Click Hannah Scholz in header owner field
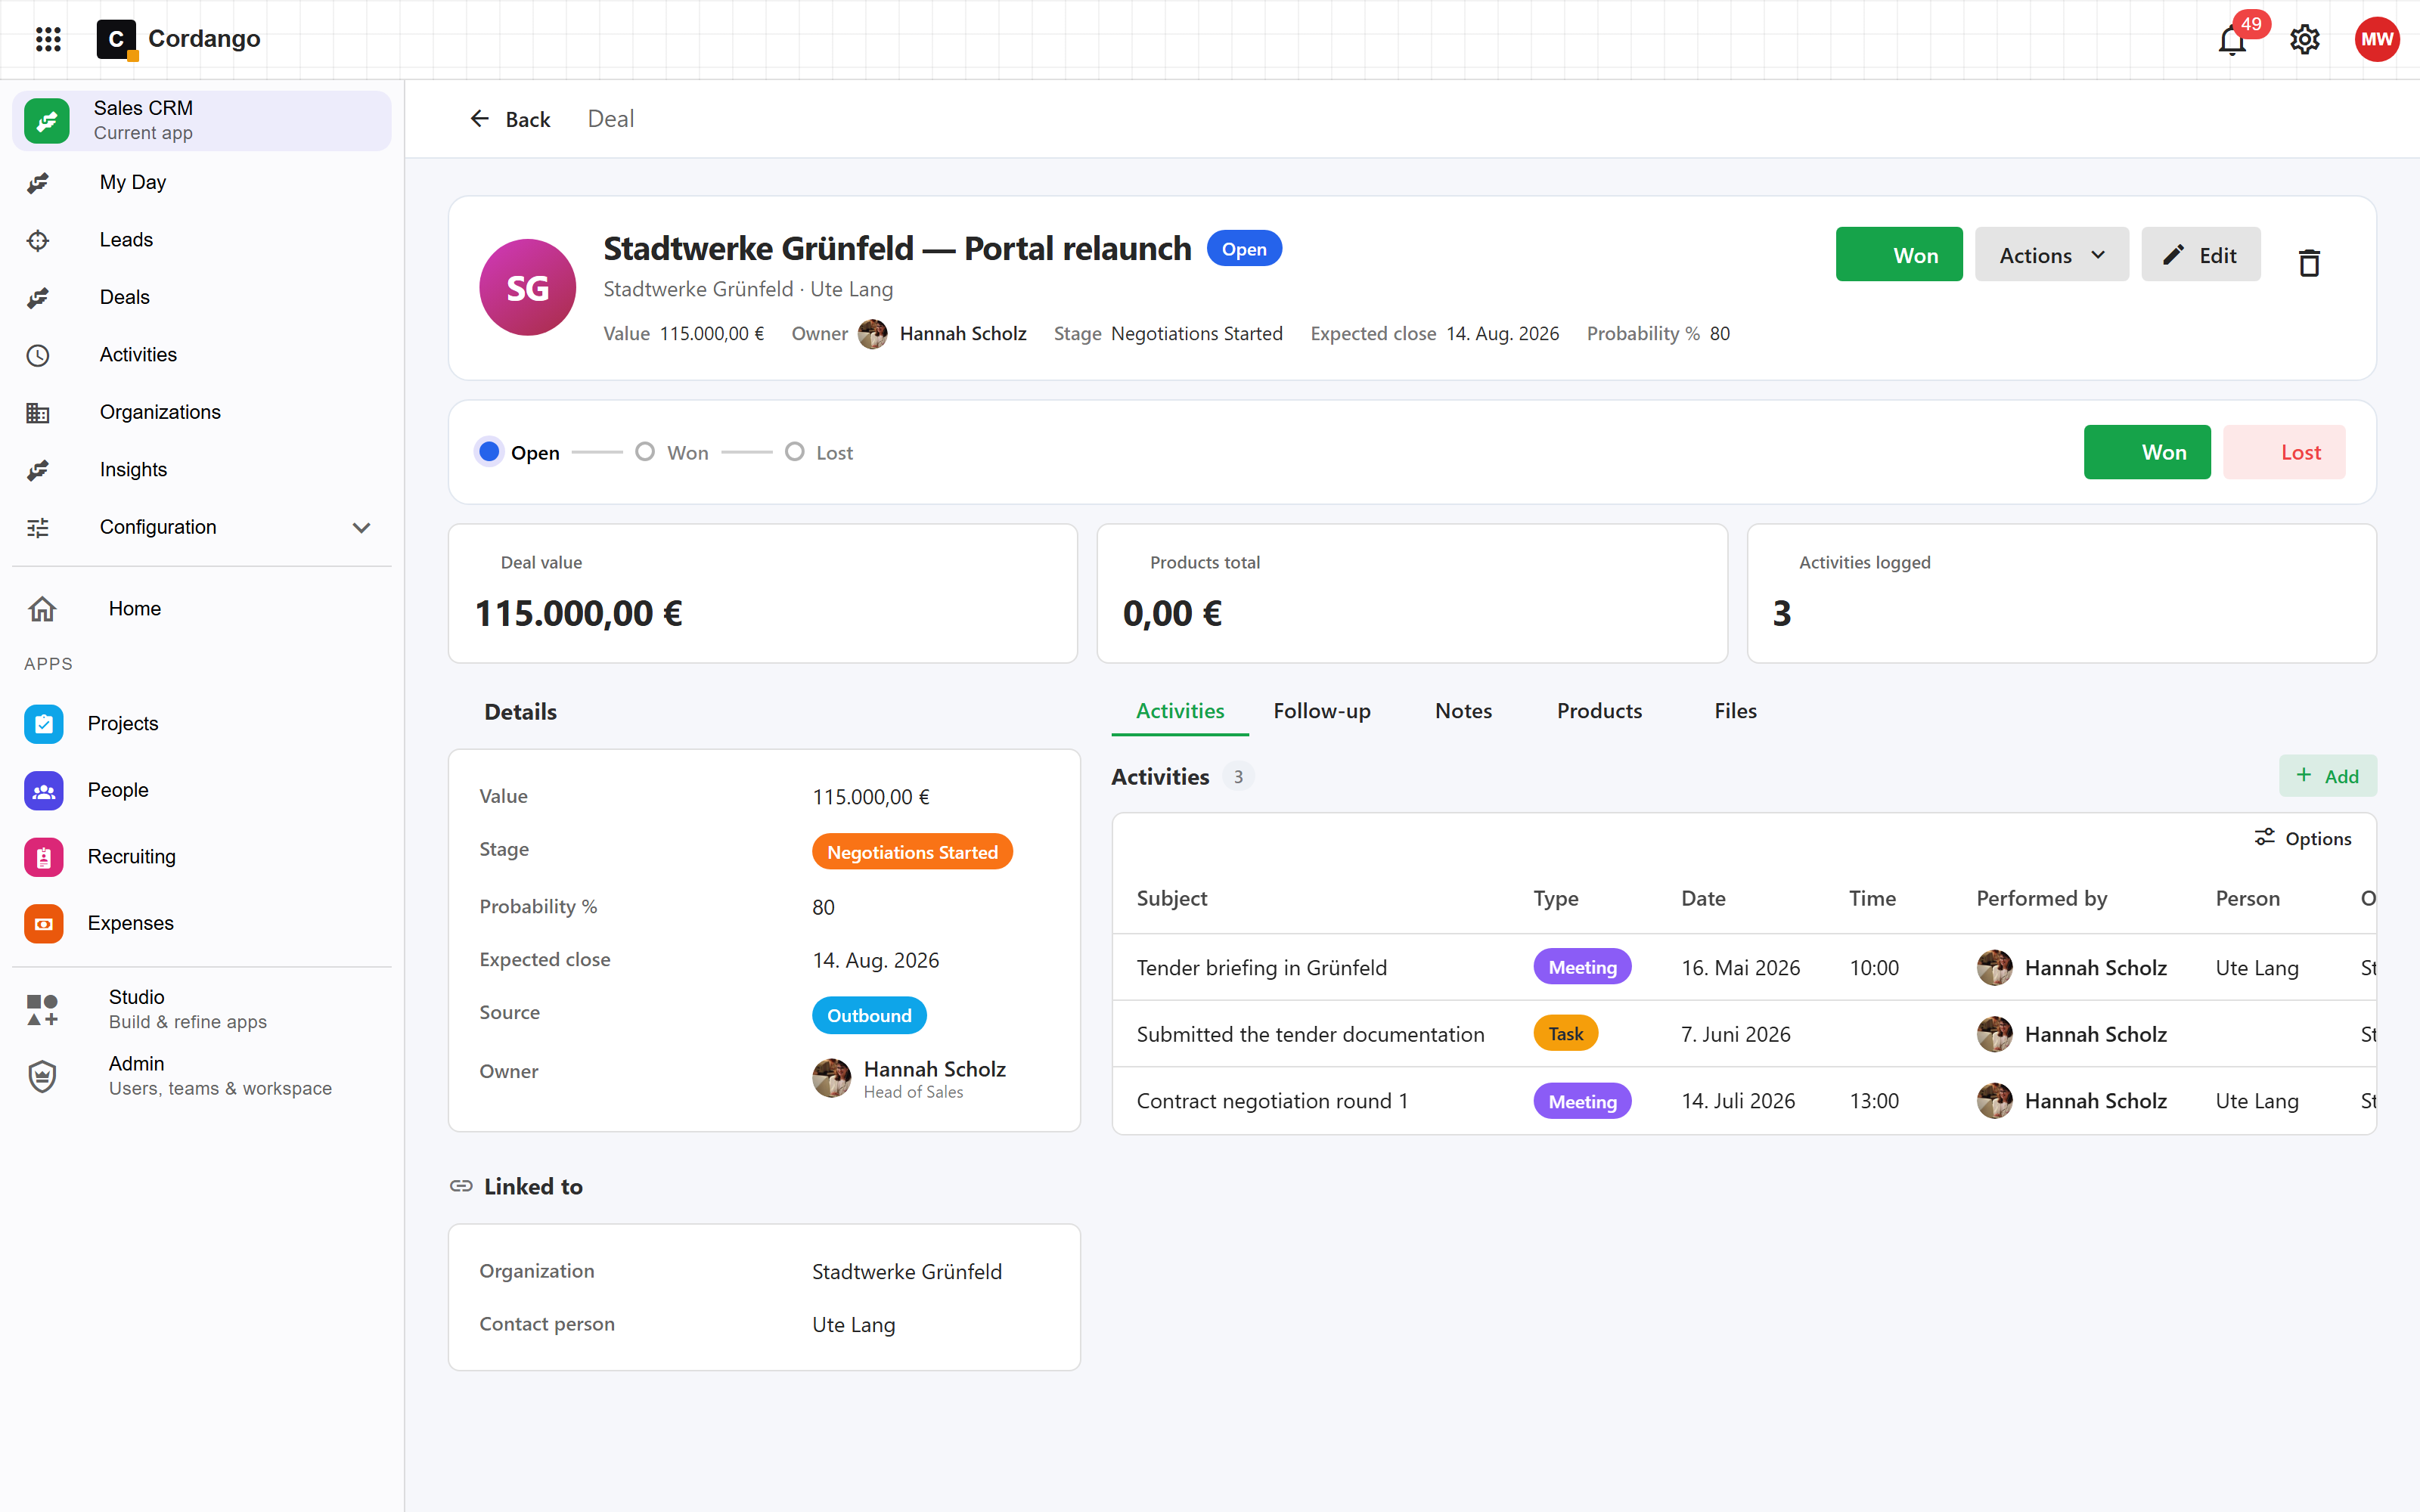Screen dimensions: 2420x1512 942,334
